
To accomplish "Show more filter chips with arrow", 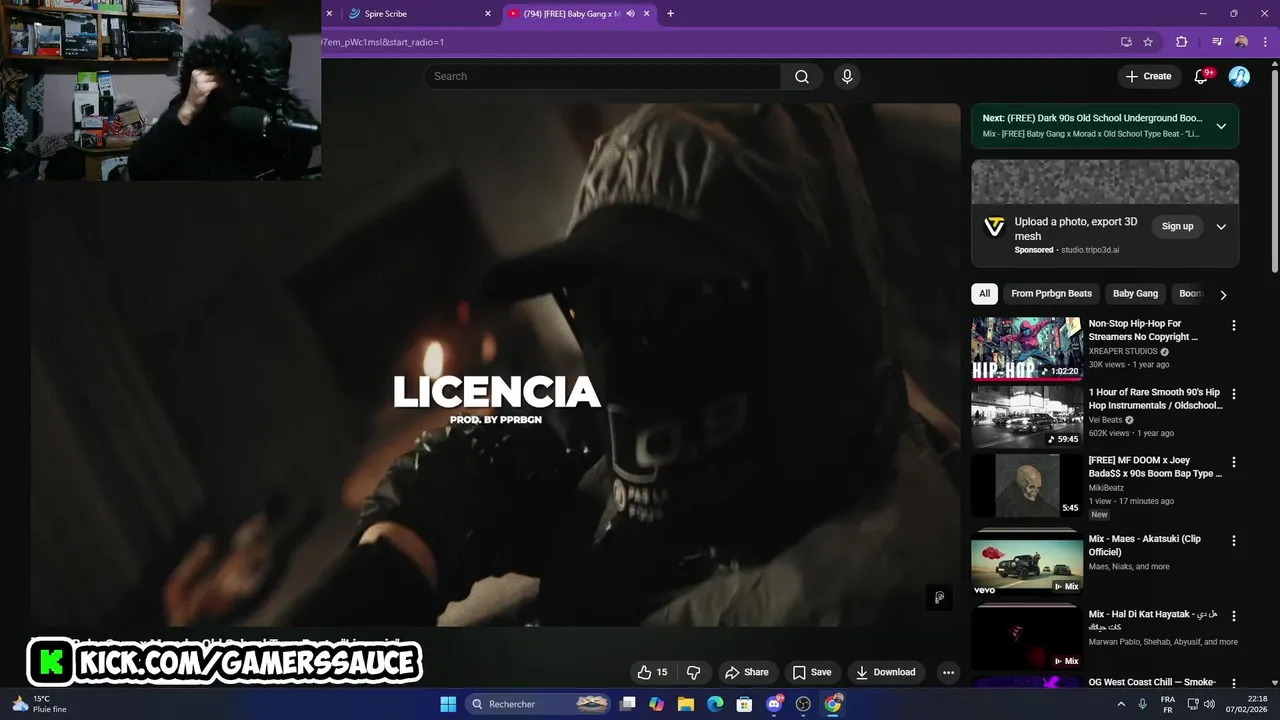I will click(1223, 294).
